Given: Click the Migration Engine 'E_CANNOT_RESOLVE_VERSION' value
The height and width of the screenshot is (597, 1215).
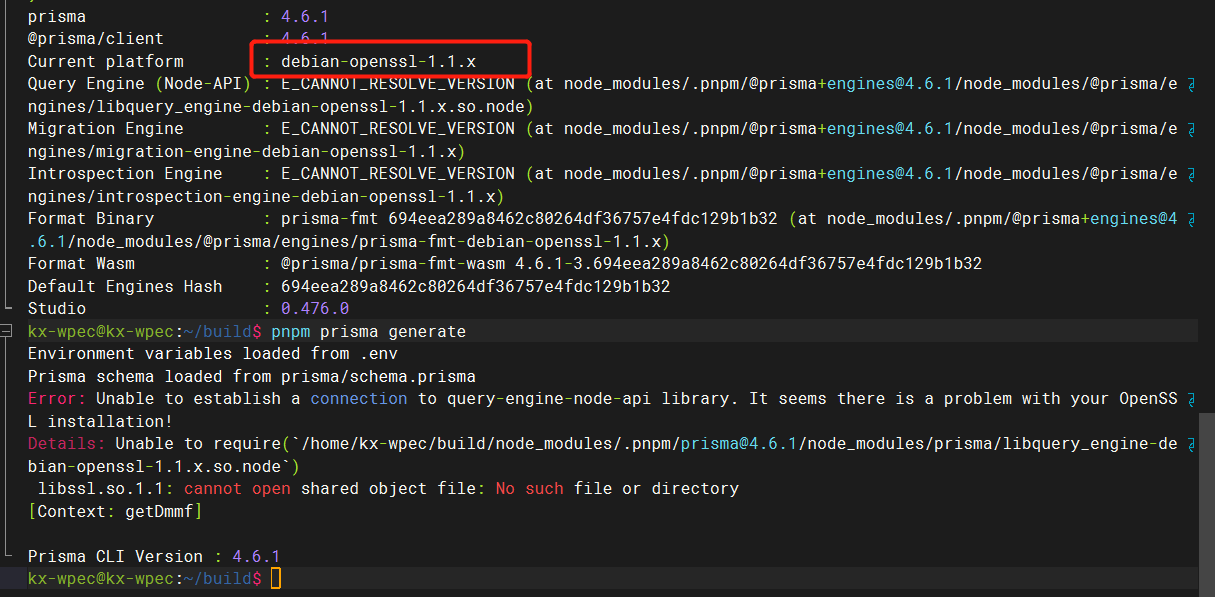Looking at the screenshot, I should [x=398, y=129].
